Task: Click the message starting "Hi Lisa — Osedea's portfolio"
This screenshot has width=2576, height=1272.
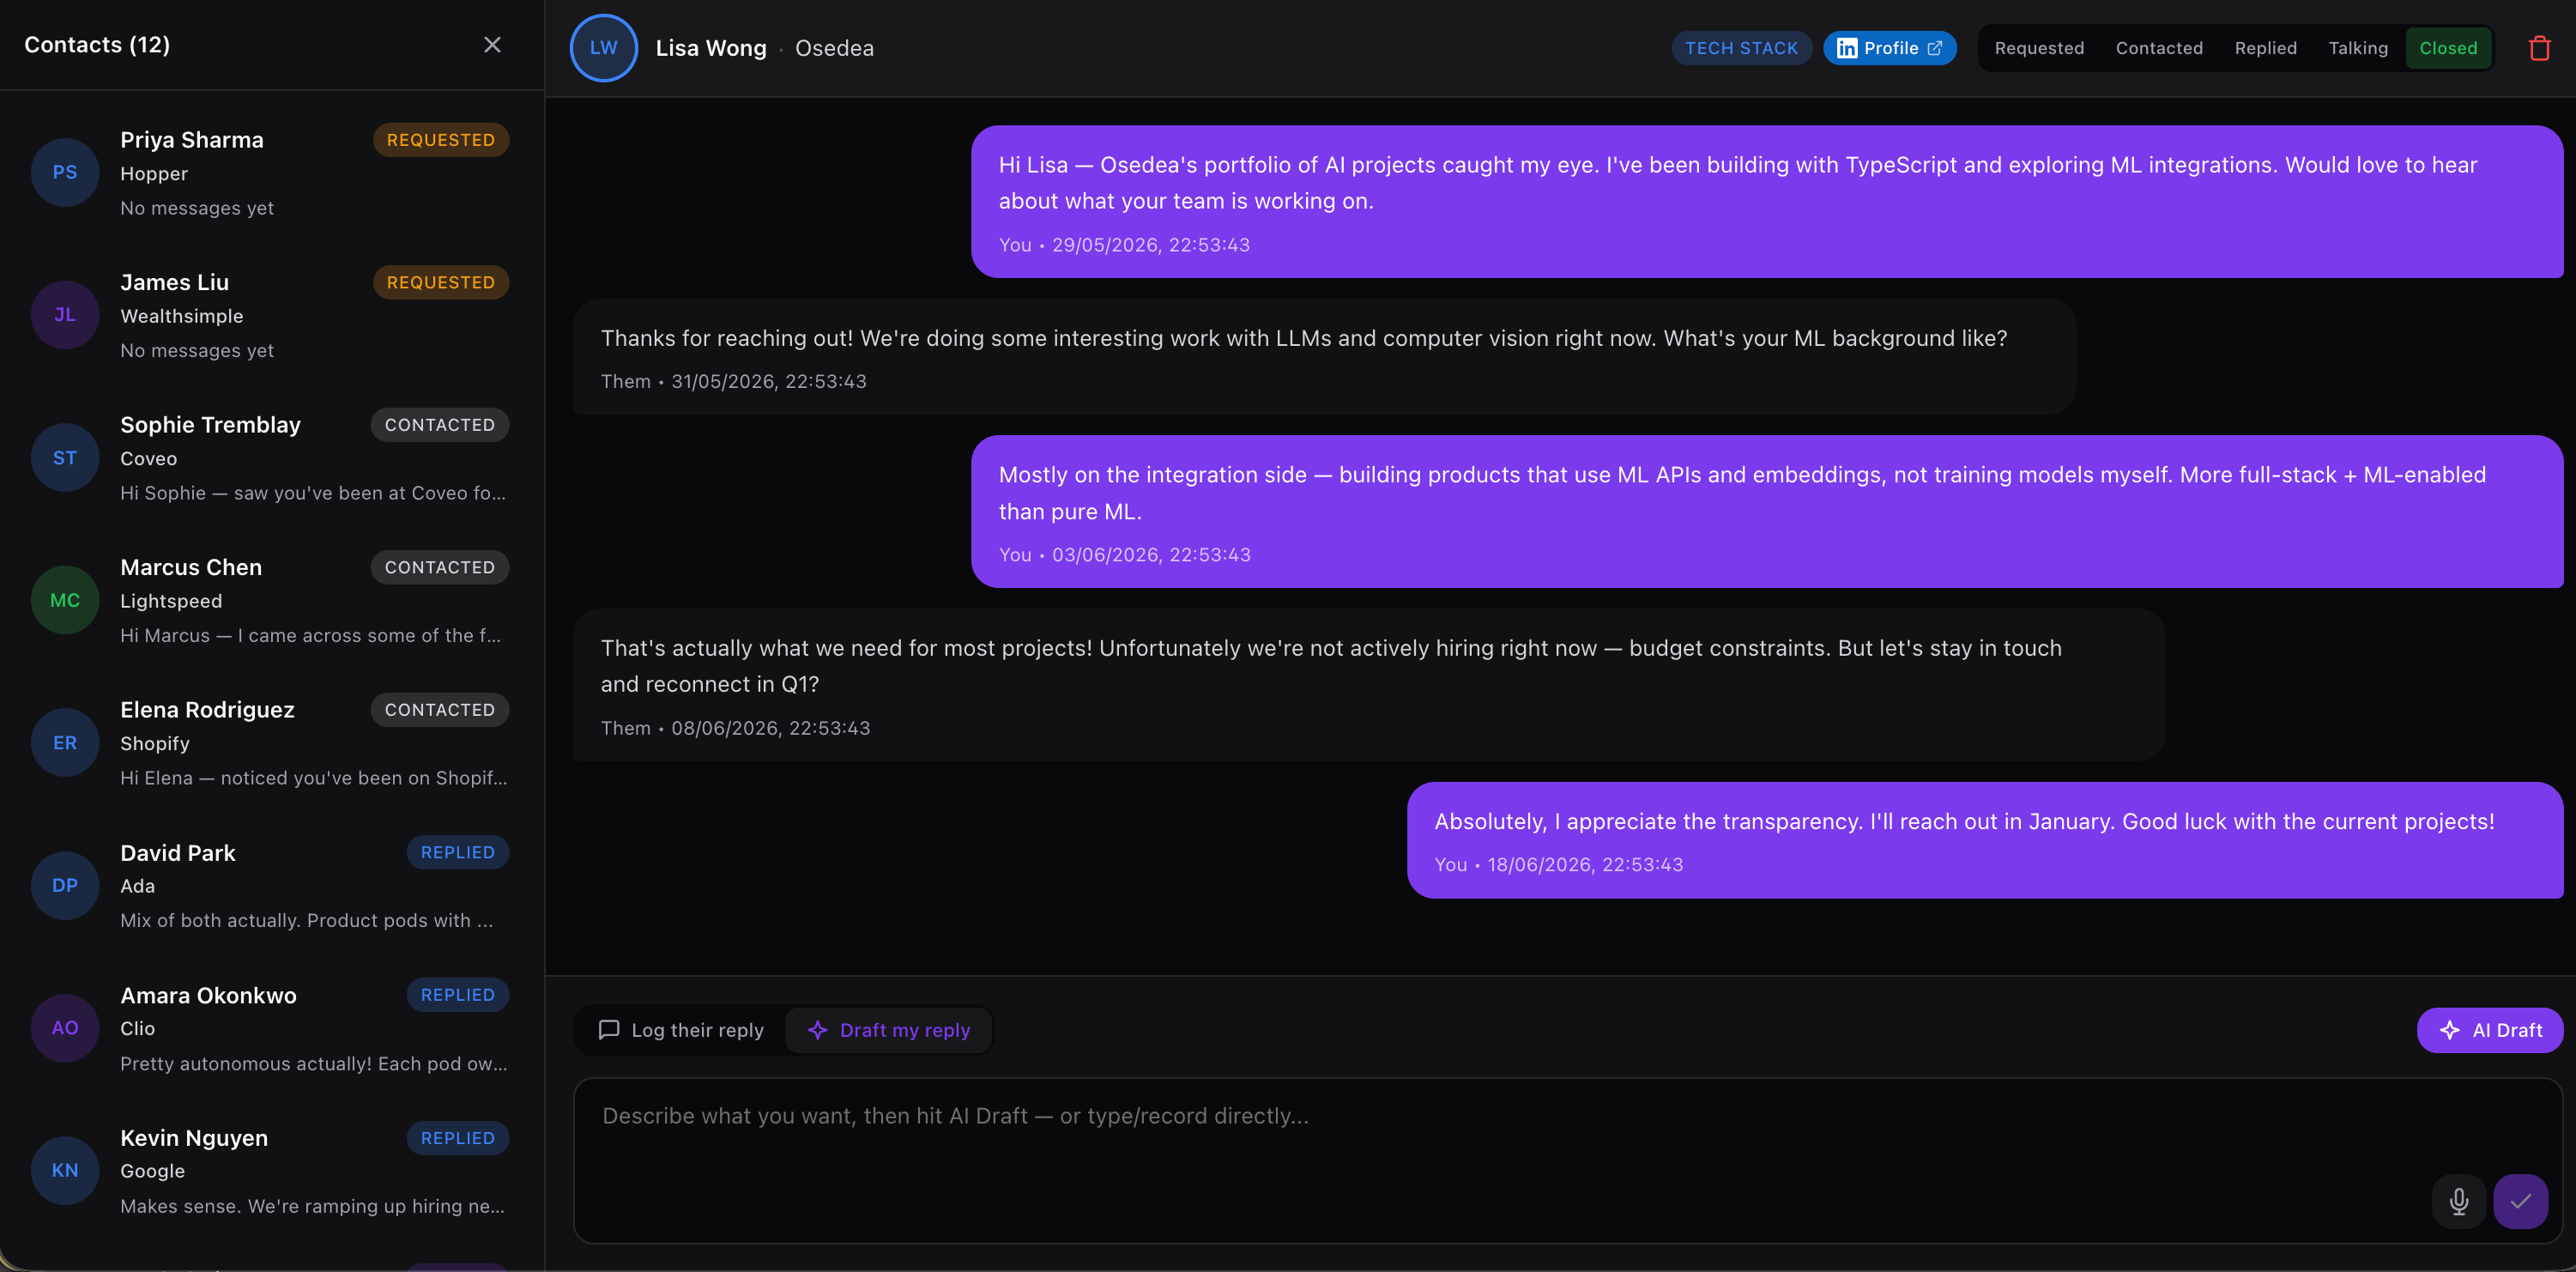Action: [x=1767, y=201]
